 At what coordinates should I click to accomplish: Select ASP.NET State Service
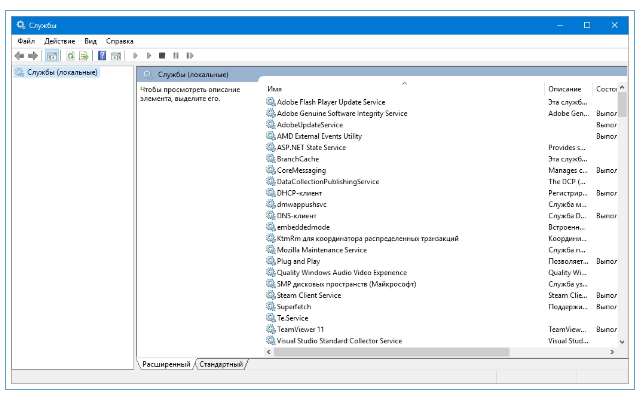311,147
